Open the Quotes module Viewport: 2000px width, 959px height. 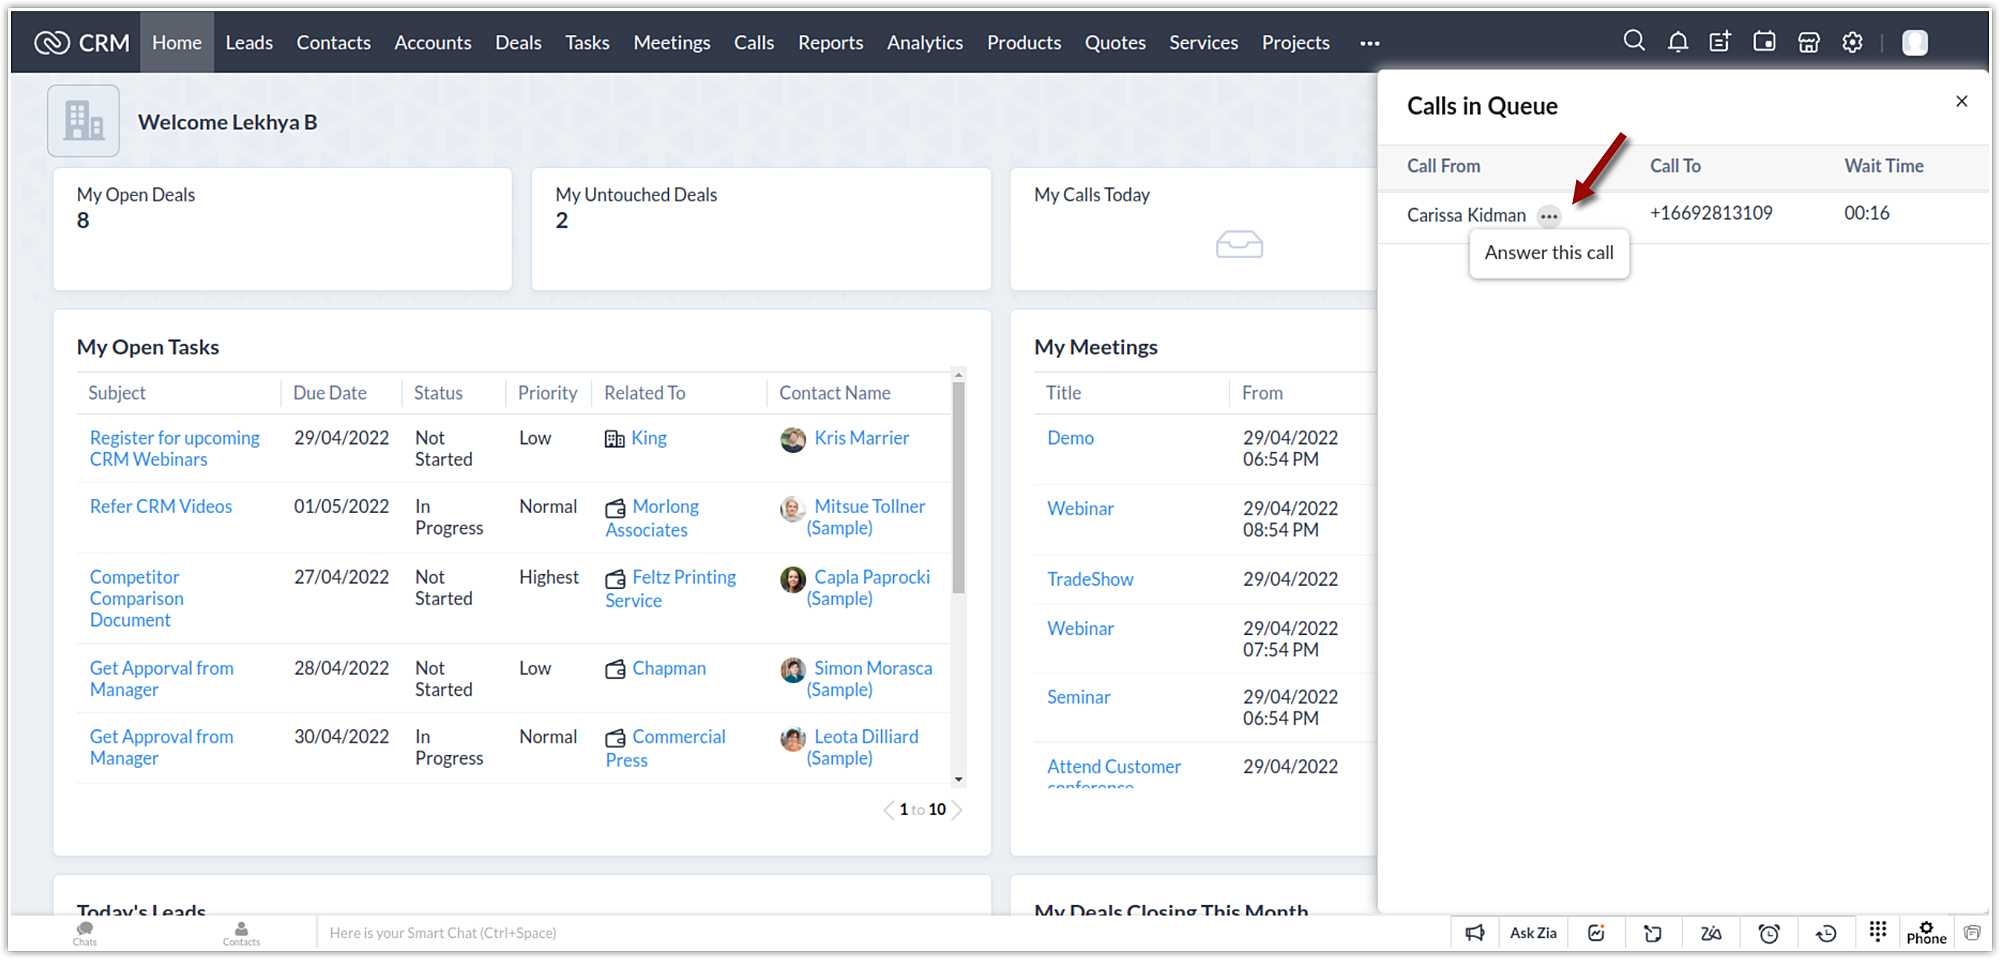pos(1115,43)
